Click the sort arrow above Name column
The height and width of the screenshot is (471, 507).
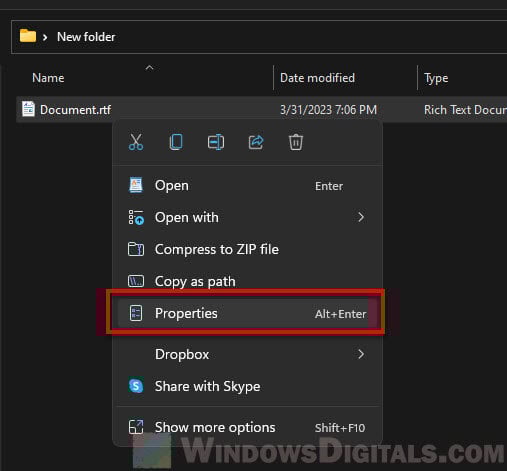tap(149, 68)
